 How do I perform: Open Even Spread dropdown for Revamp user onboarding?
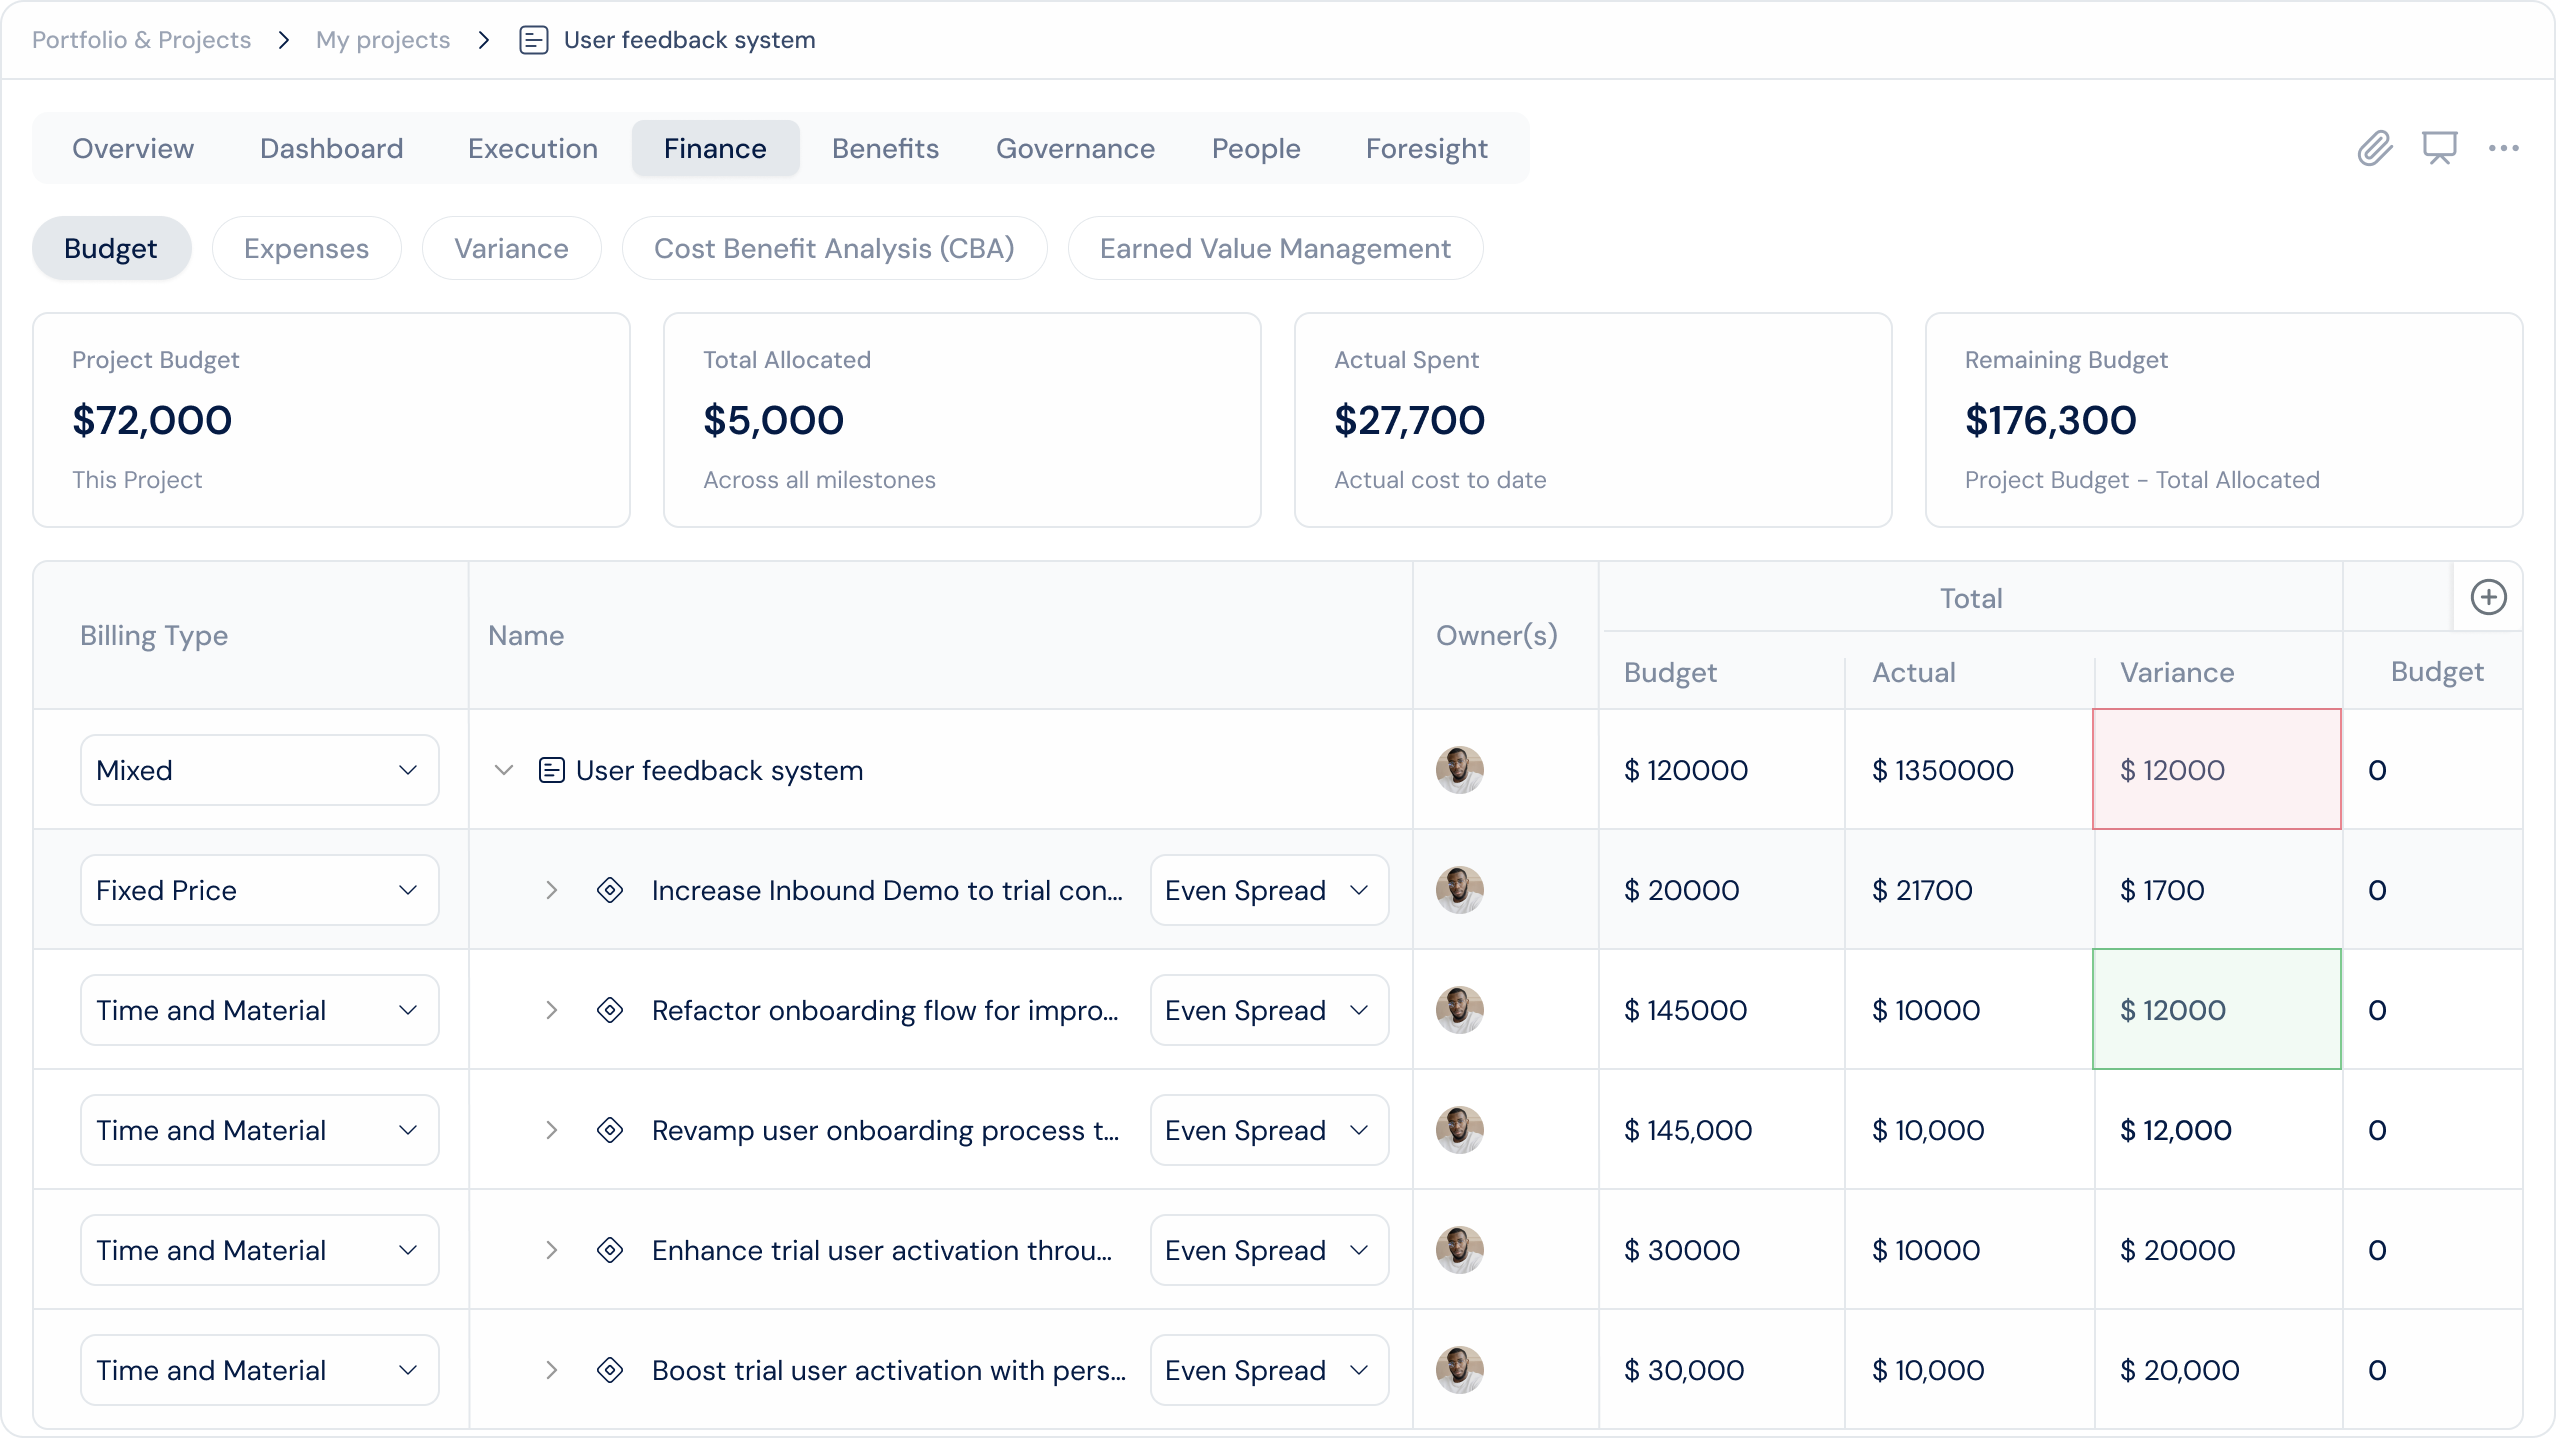pos(1269,1130)
